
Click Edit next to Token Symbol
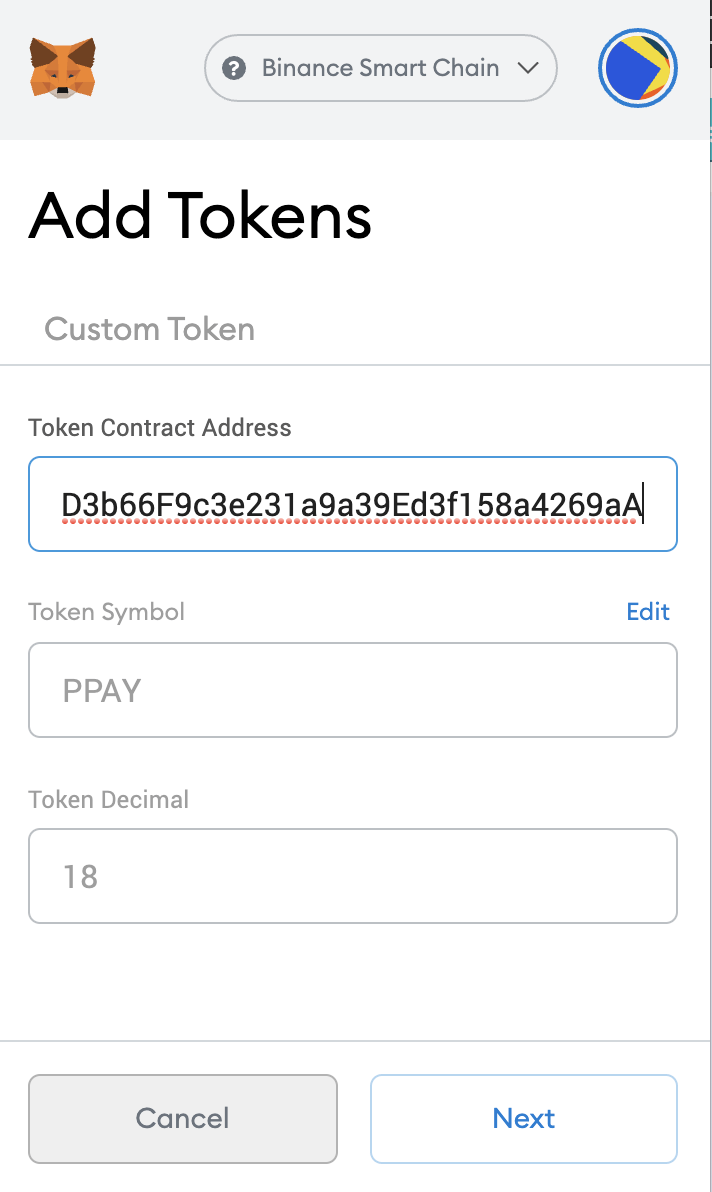click(x=648, y=612)
